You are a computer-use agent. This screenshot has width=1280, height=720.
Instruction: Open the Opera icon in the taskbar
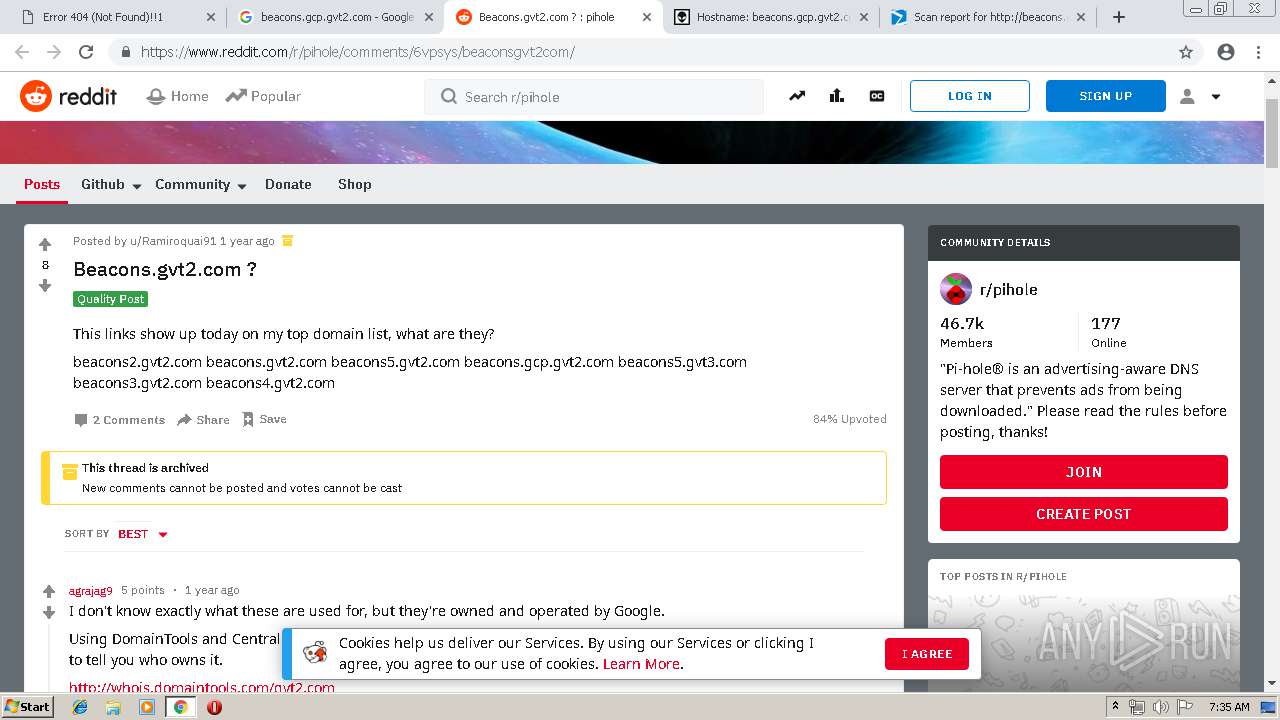pyautogui.click(x=214, y=707)
